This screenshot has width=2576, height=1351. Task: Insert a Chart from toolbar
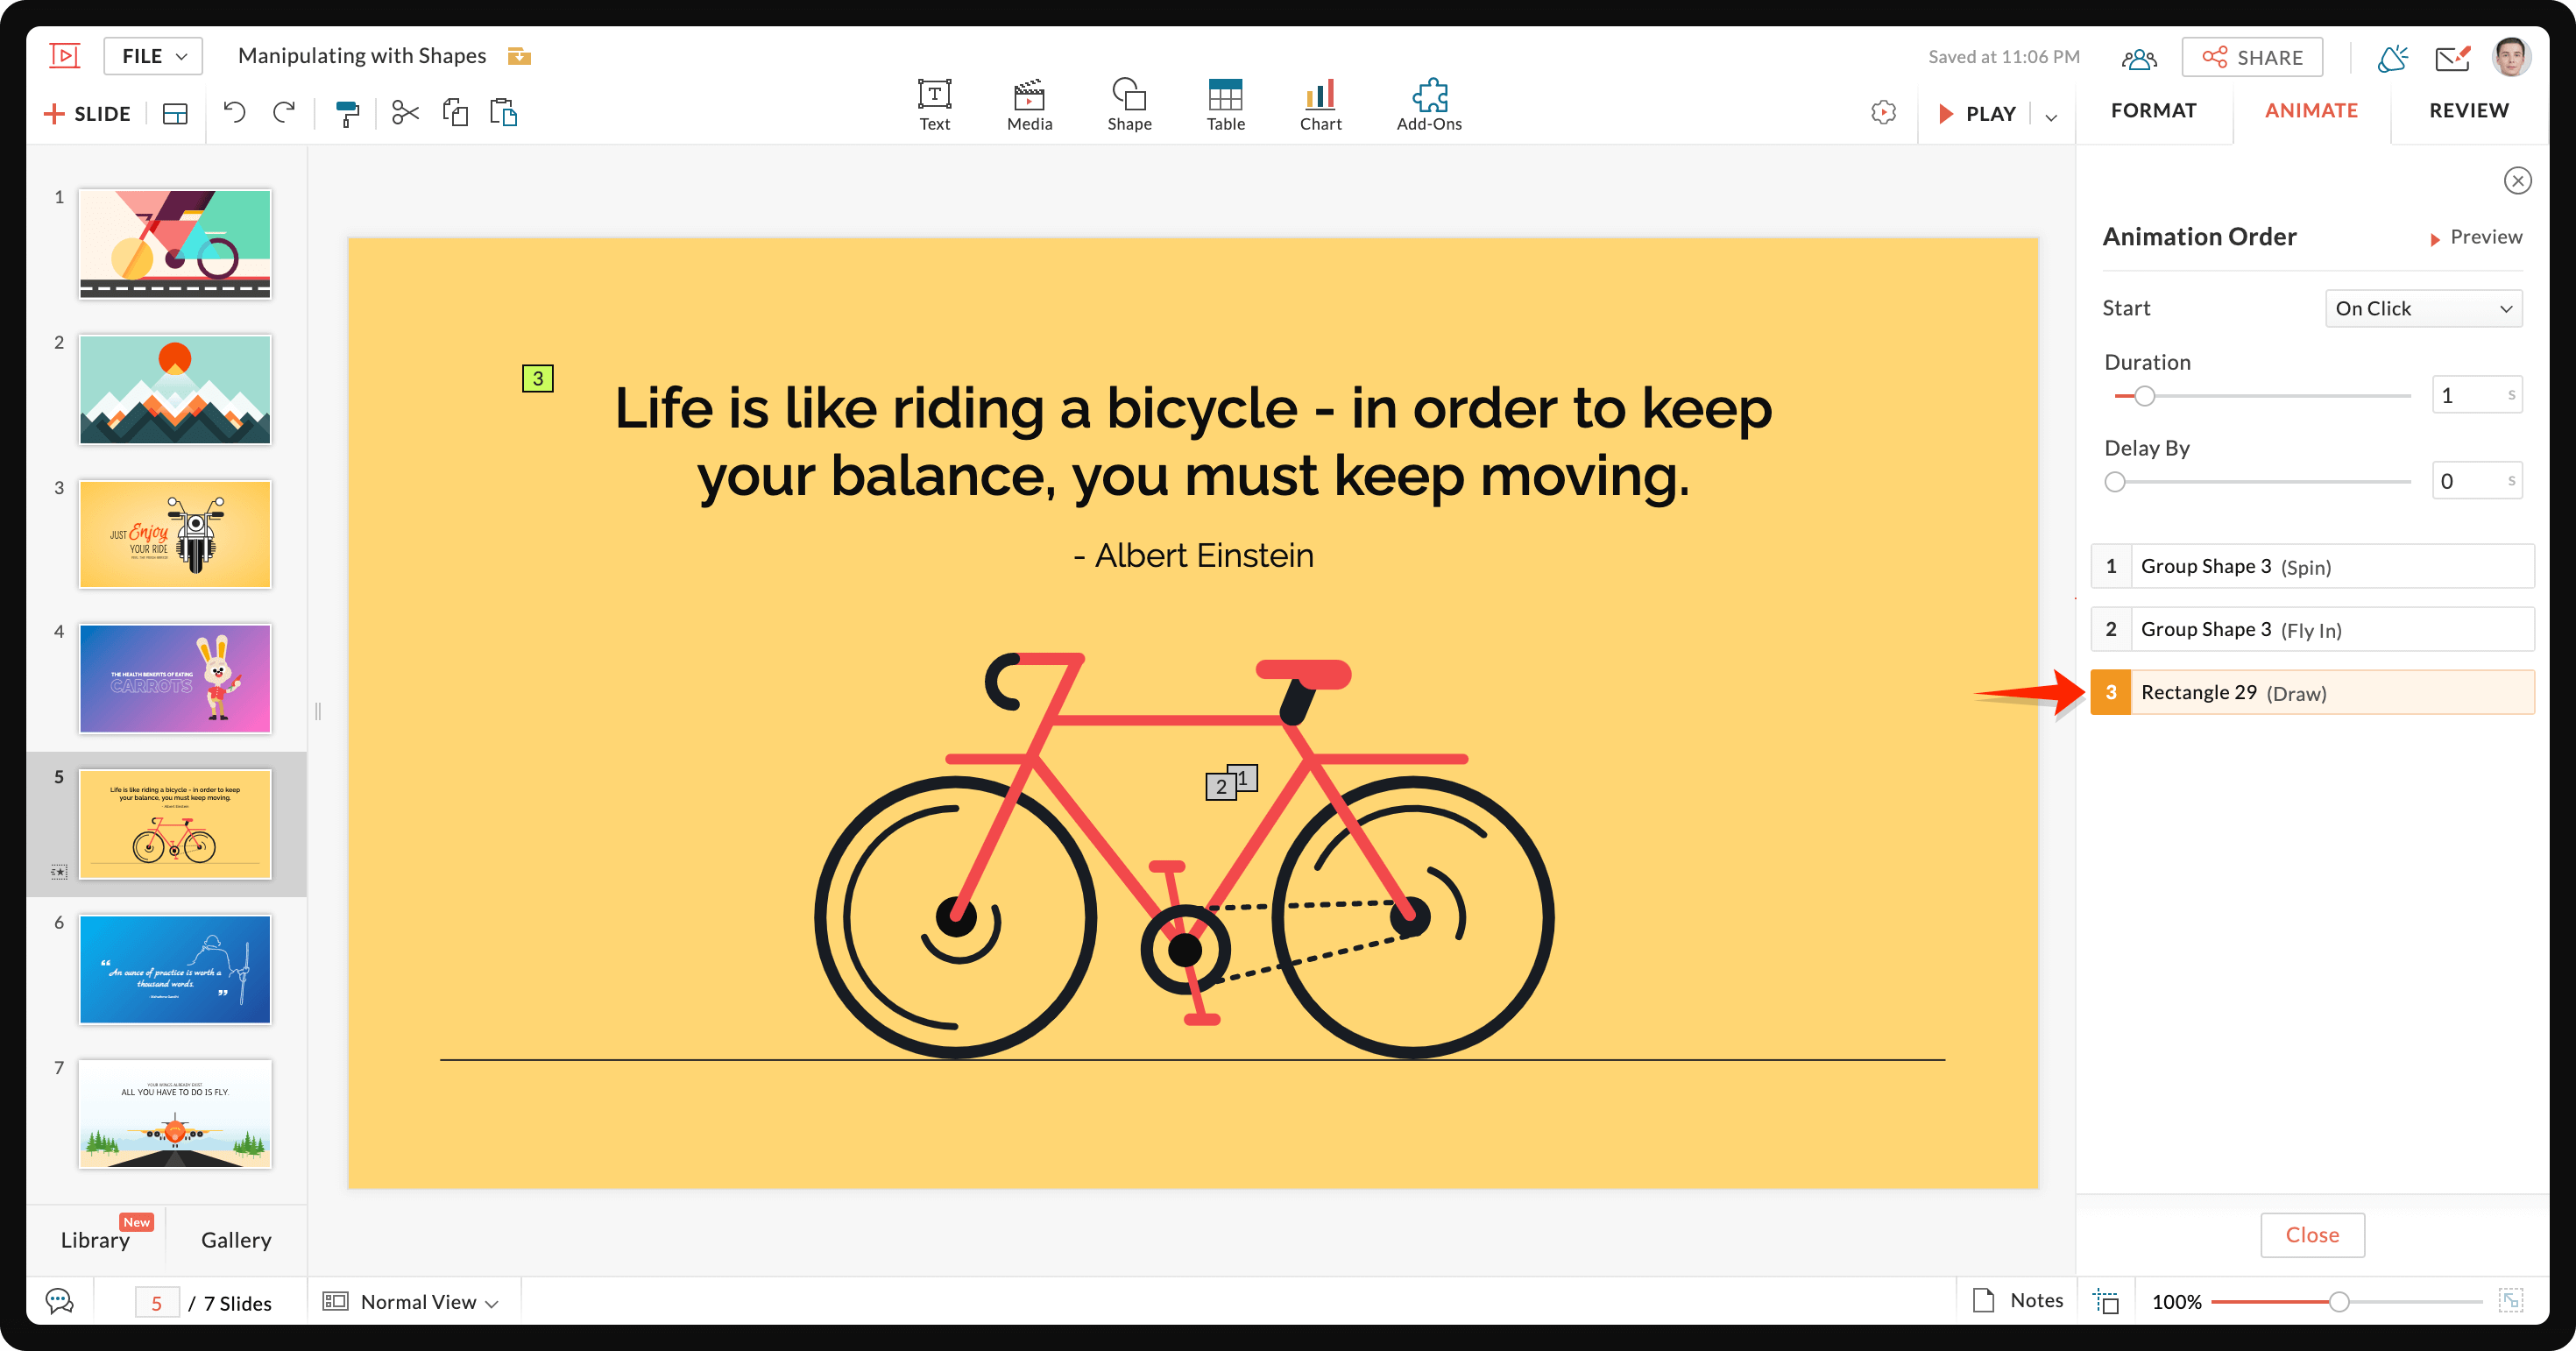click(1320, 104)
